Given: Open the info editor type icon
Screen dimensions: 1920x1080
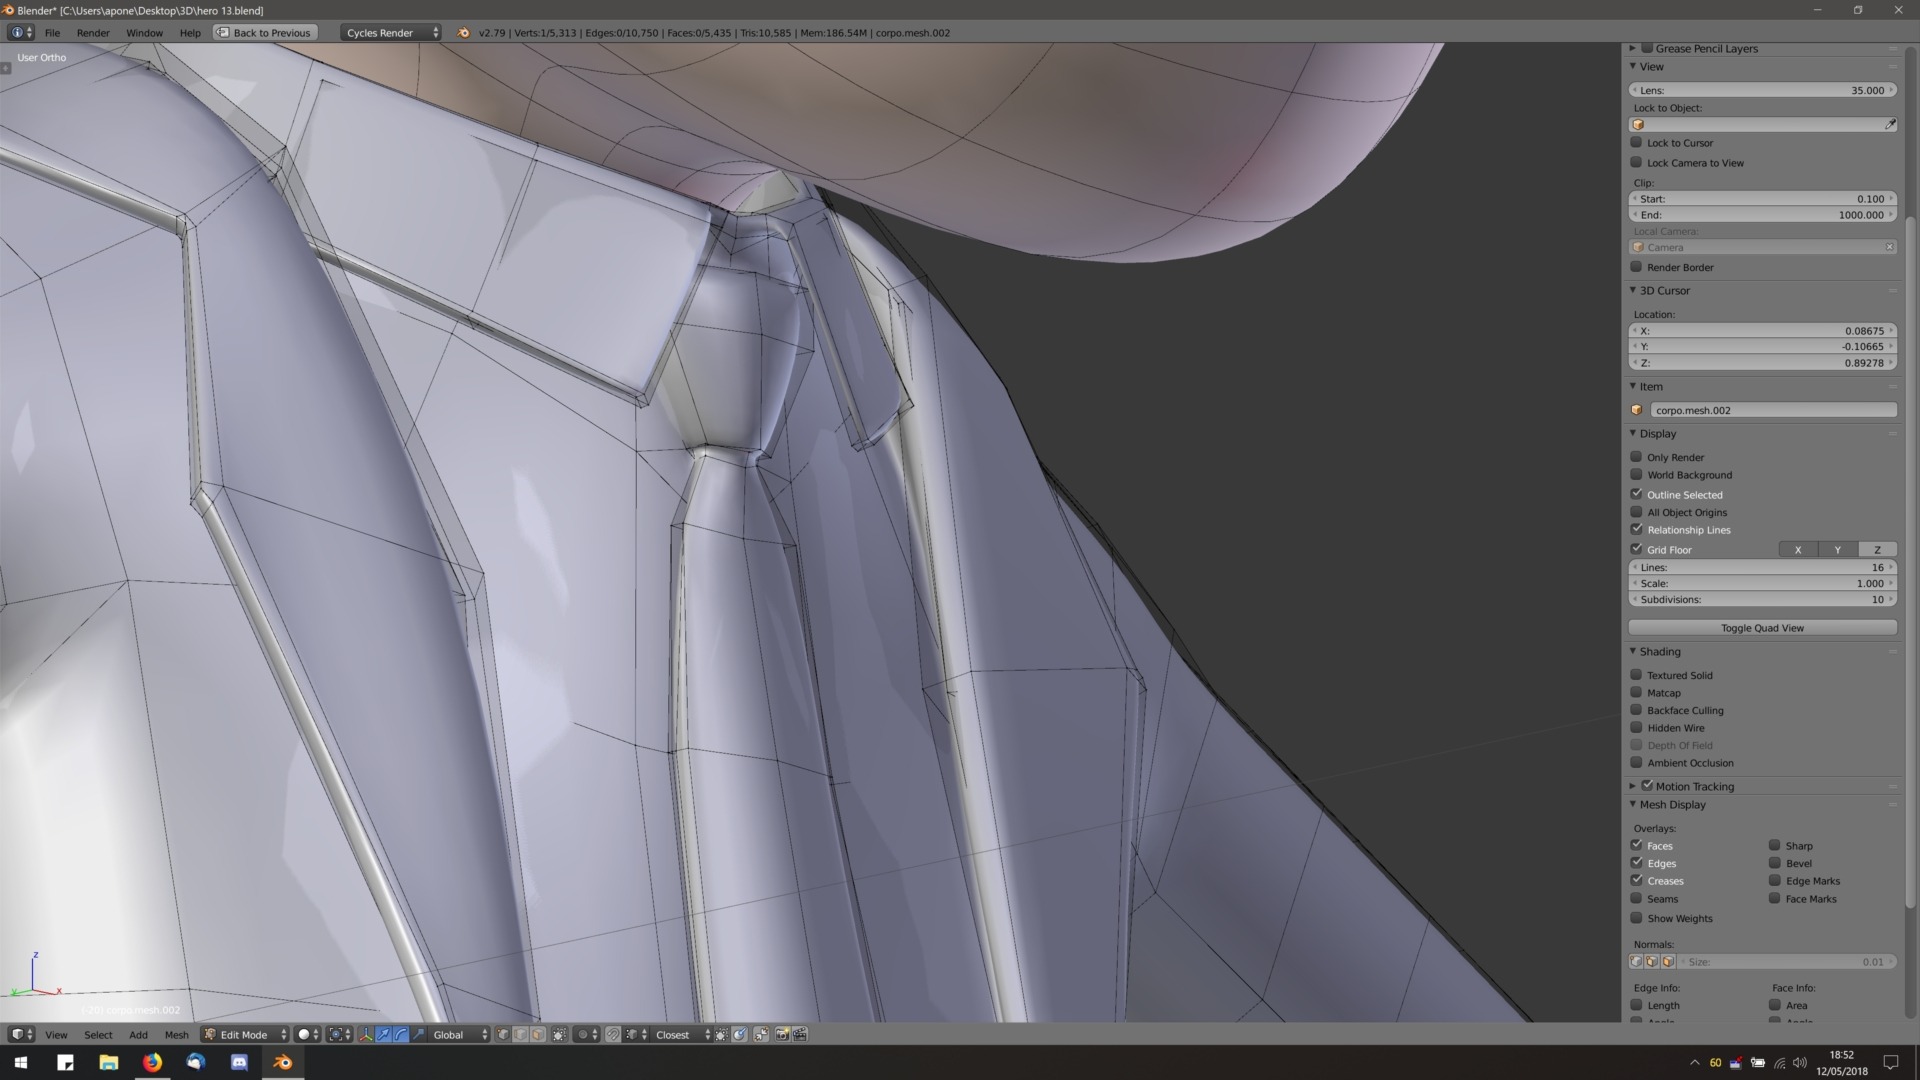Looking at the screenshot, I should (x=21, y=33).
